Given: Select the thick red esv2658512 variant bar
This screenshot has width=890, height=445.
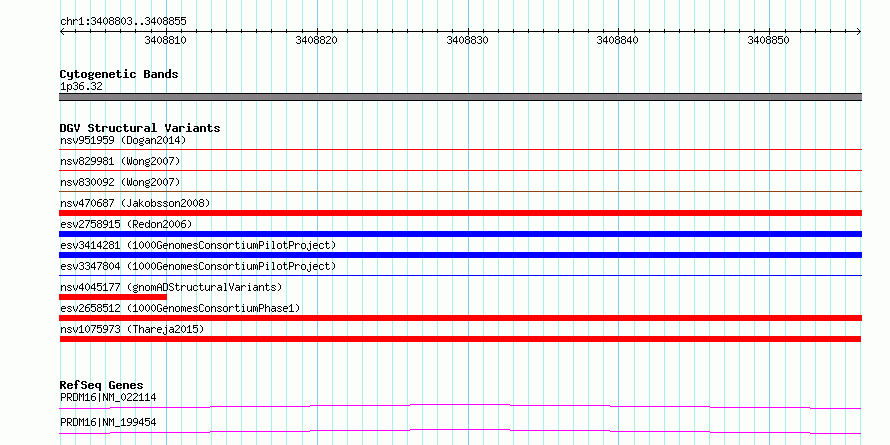Looking at the screenshot, I should [460, 318].
